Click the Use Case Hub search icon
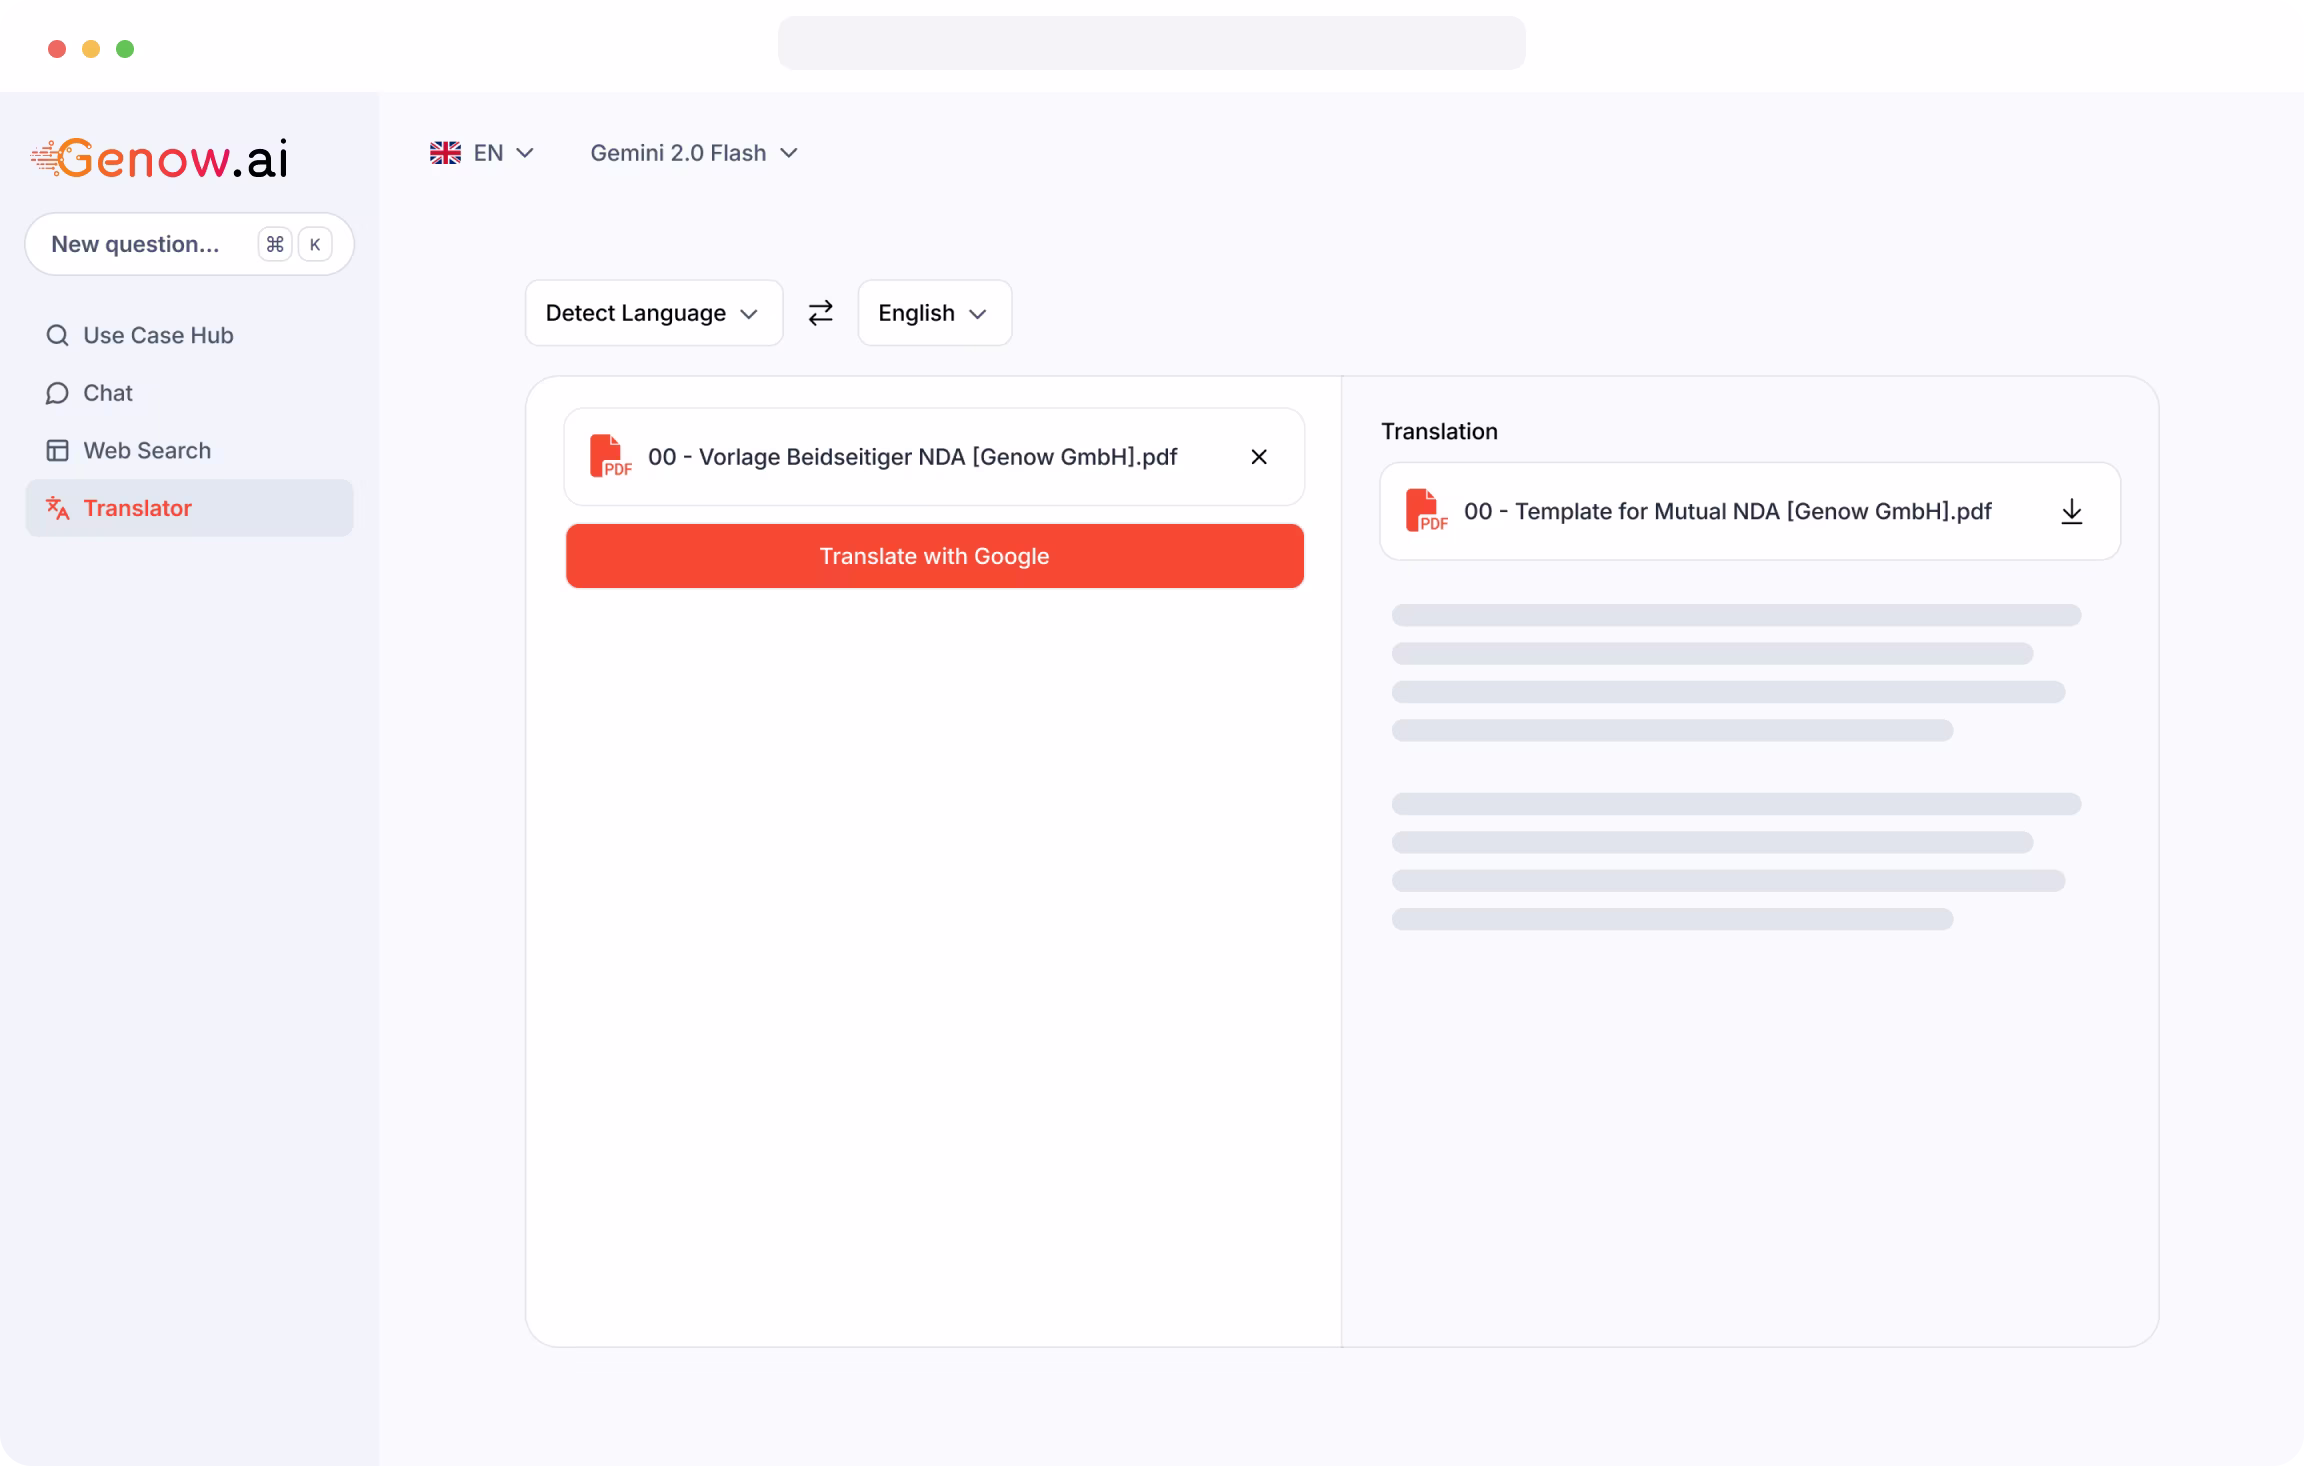The width and height of the screenshot is (2304, 1466). click(x=57, y=335)
